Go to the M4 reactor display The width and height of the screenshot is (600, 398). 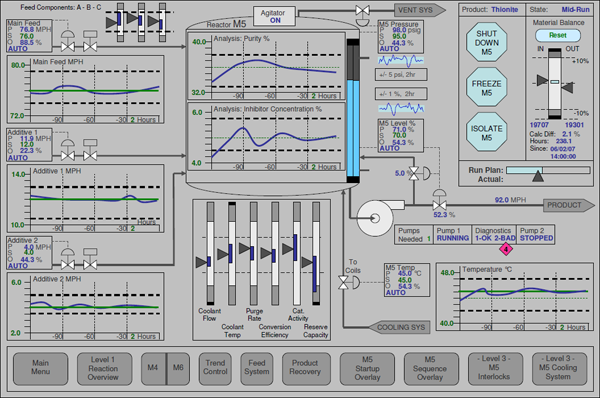[x=153, y=368]
